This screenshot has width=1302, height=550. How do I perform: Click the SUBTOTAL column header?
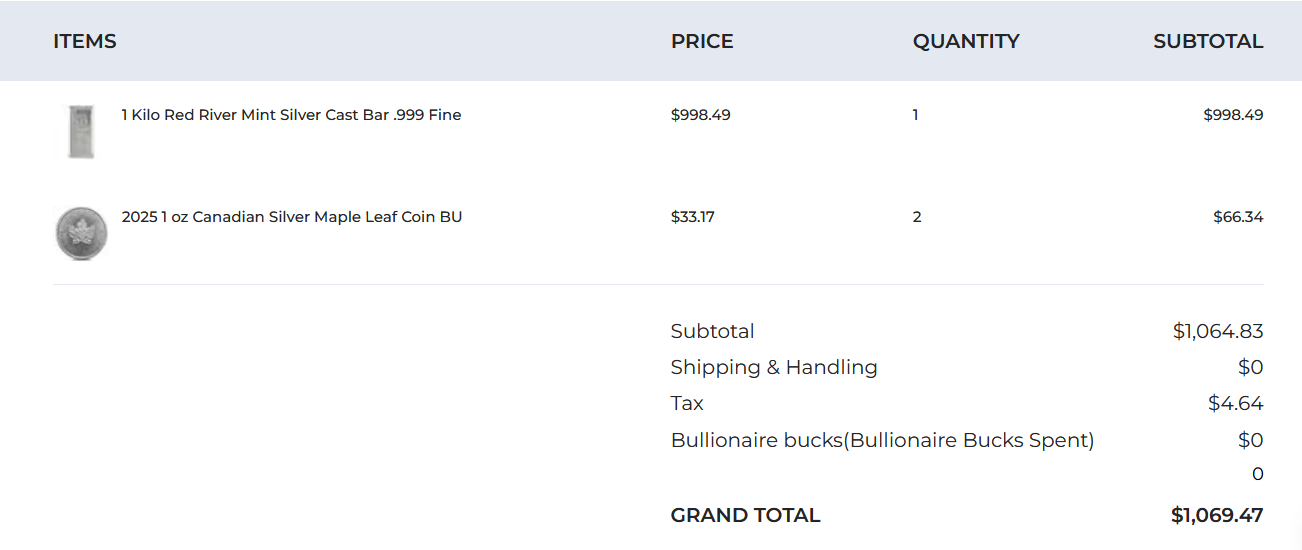pyautogui.click(x=1208, y=41)
